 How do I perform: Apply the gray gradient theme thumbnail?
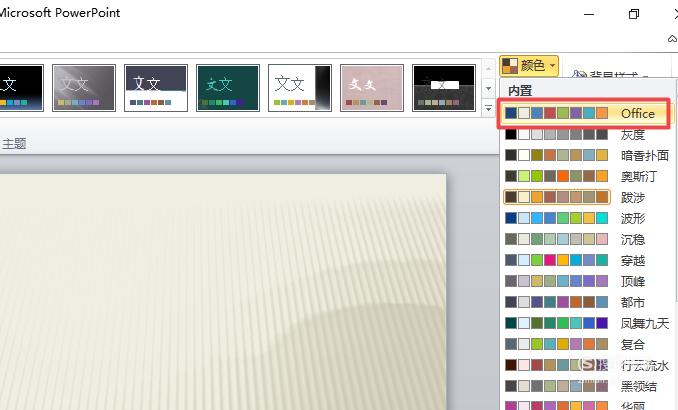[84, 88]
